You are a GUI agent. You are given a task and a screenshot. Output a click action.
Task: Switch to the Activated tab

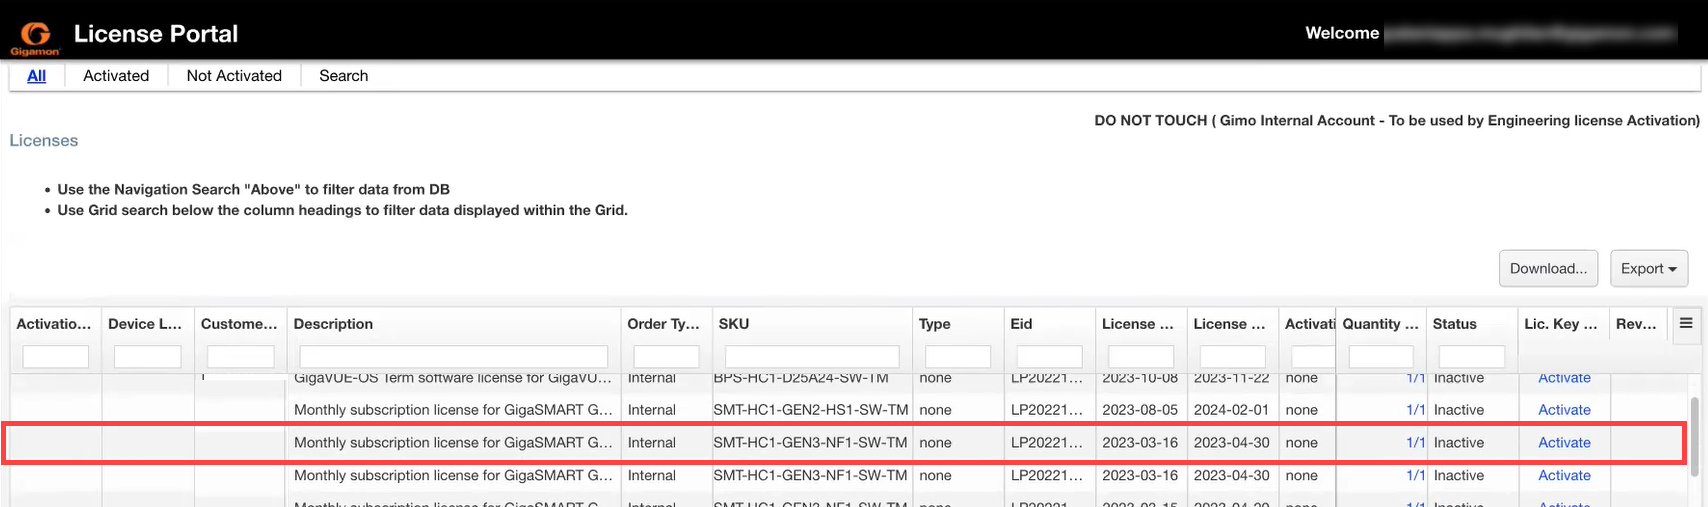(116, 76)
